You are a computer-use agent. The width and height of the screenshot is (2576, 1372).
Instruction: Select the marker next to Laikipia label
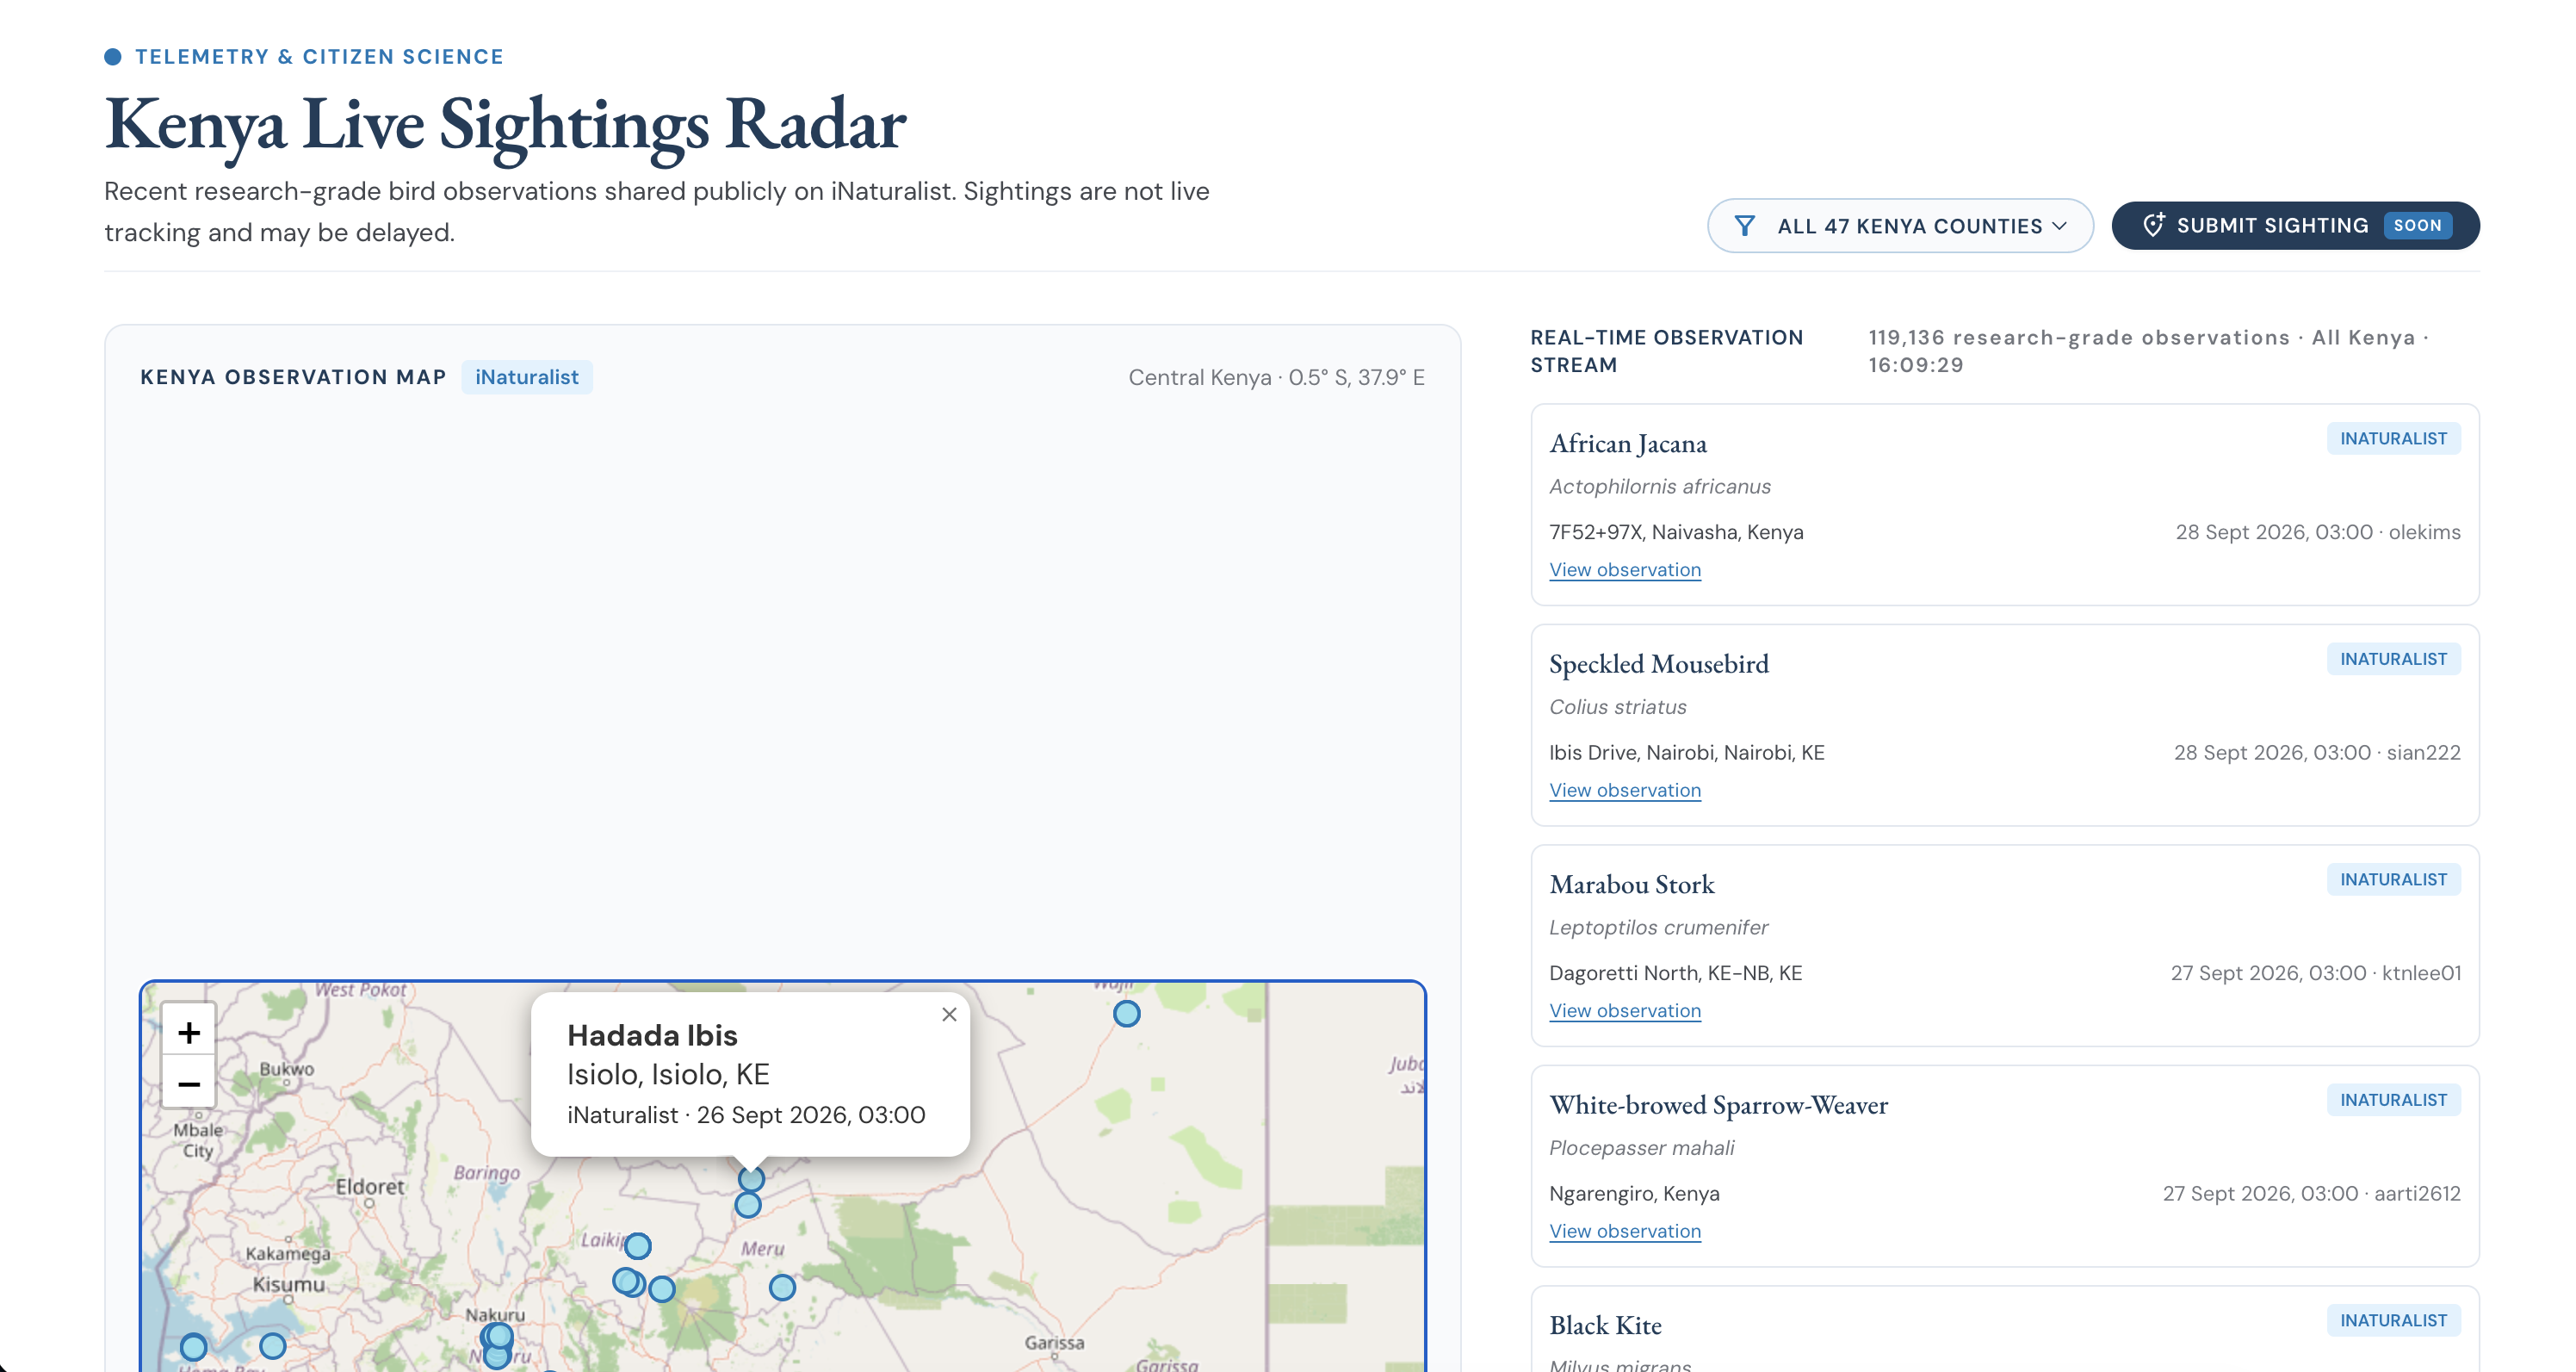tap(638, 1246)
